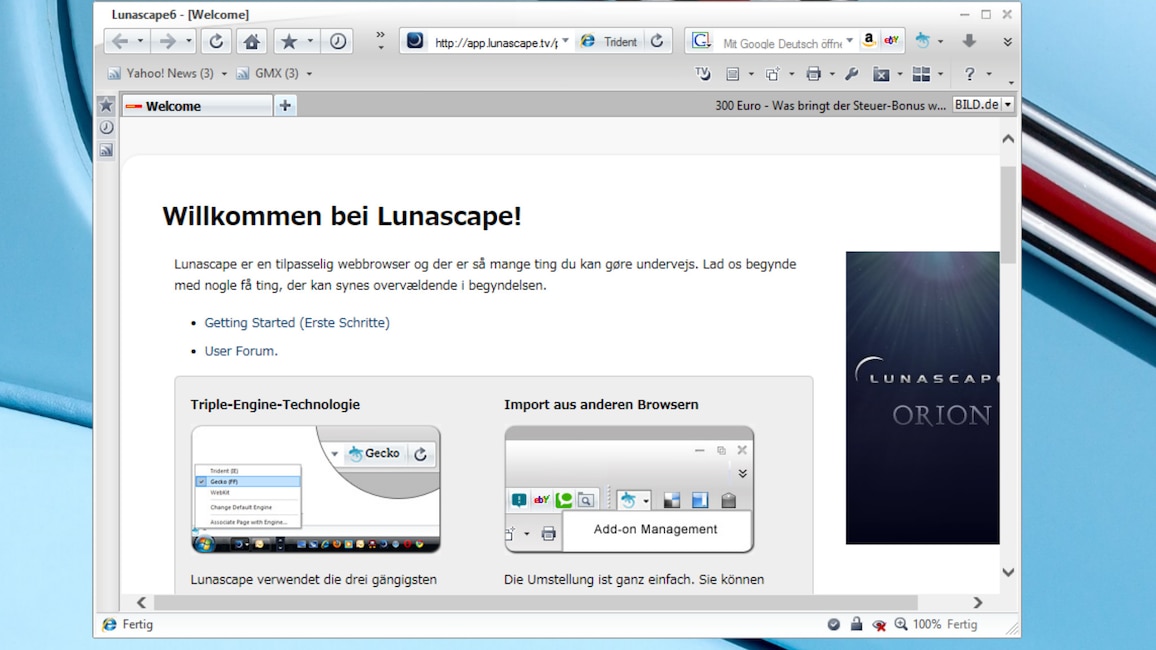Toggle the popup blocker eye icon
The width and height of the screenshot is (1156, 650).
[x=879, y=625]
